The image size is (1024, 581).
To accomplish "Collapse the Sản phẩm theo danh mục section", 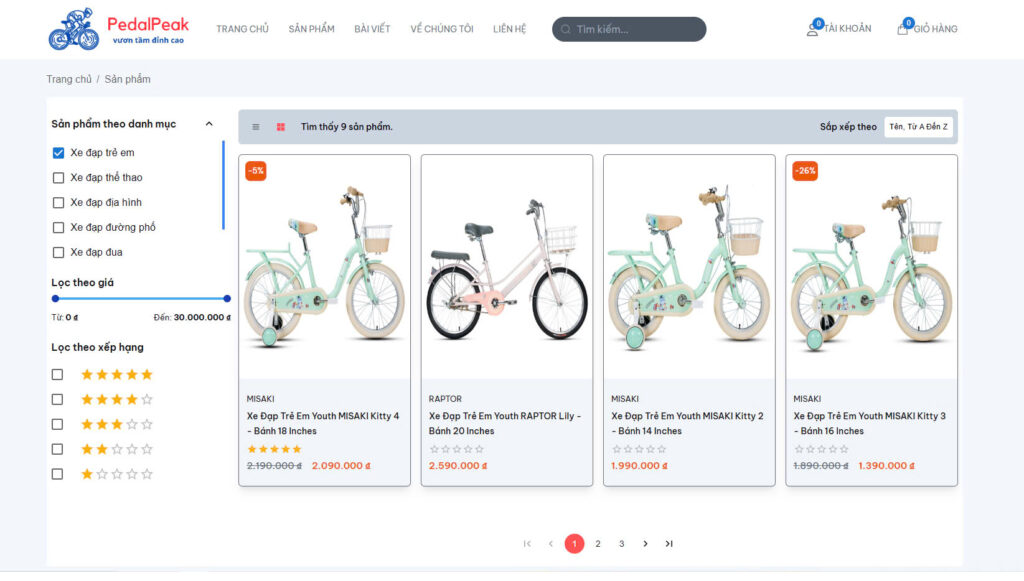I will (x=209, y=124).
